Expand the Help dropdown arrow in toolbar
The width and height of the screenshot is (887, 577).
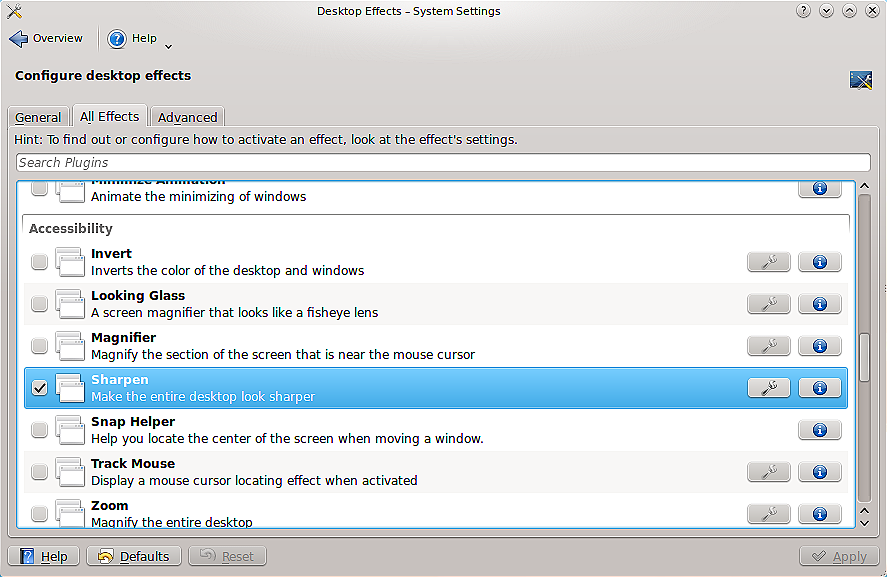168,45
